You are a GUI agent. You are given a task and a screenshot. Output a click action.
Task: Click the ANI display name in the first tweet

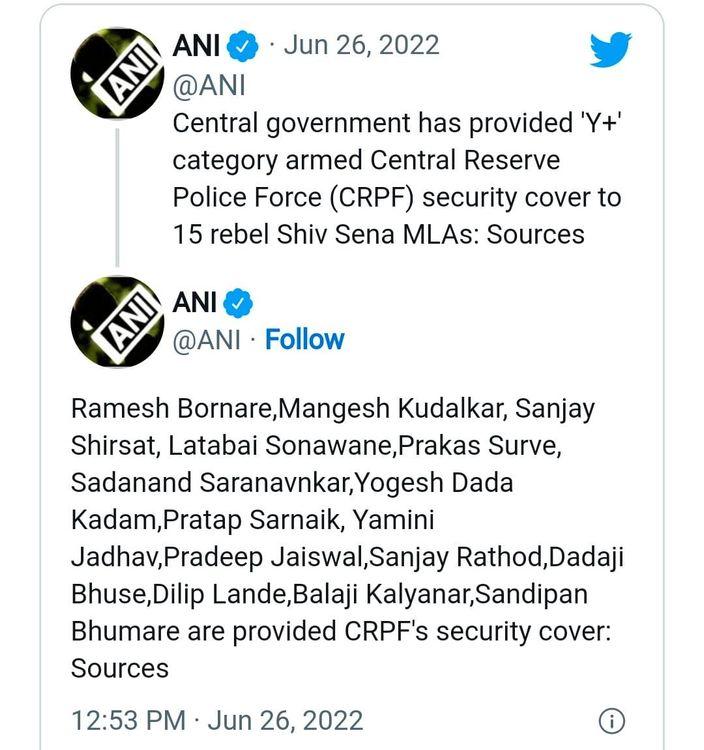pyautogui.click(x=196, y=46)
